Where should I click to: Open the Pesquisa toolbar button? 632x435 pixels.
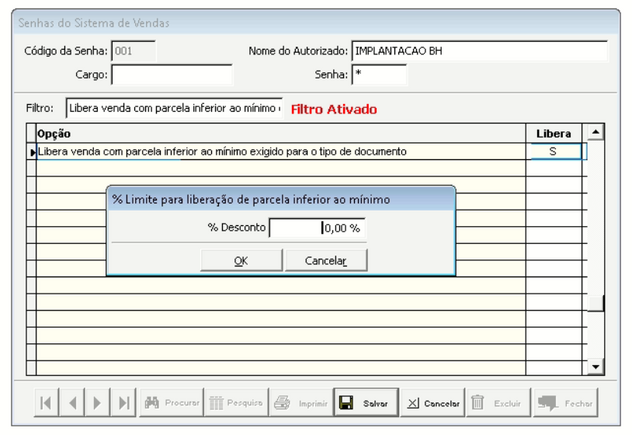click(235, 403)
